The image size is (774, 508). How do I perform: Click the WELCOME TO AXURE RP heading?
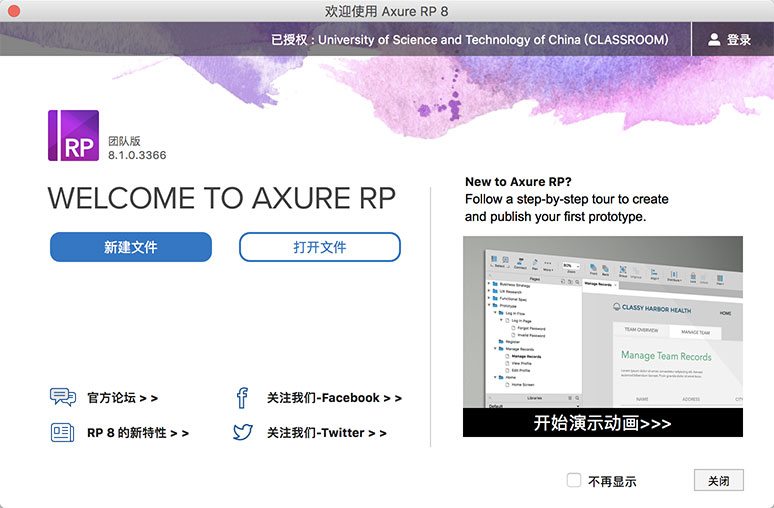pos(222,198)
